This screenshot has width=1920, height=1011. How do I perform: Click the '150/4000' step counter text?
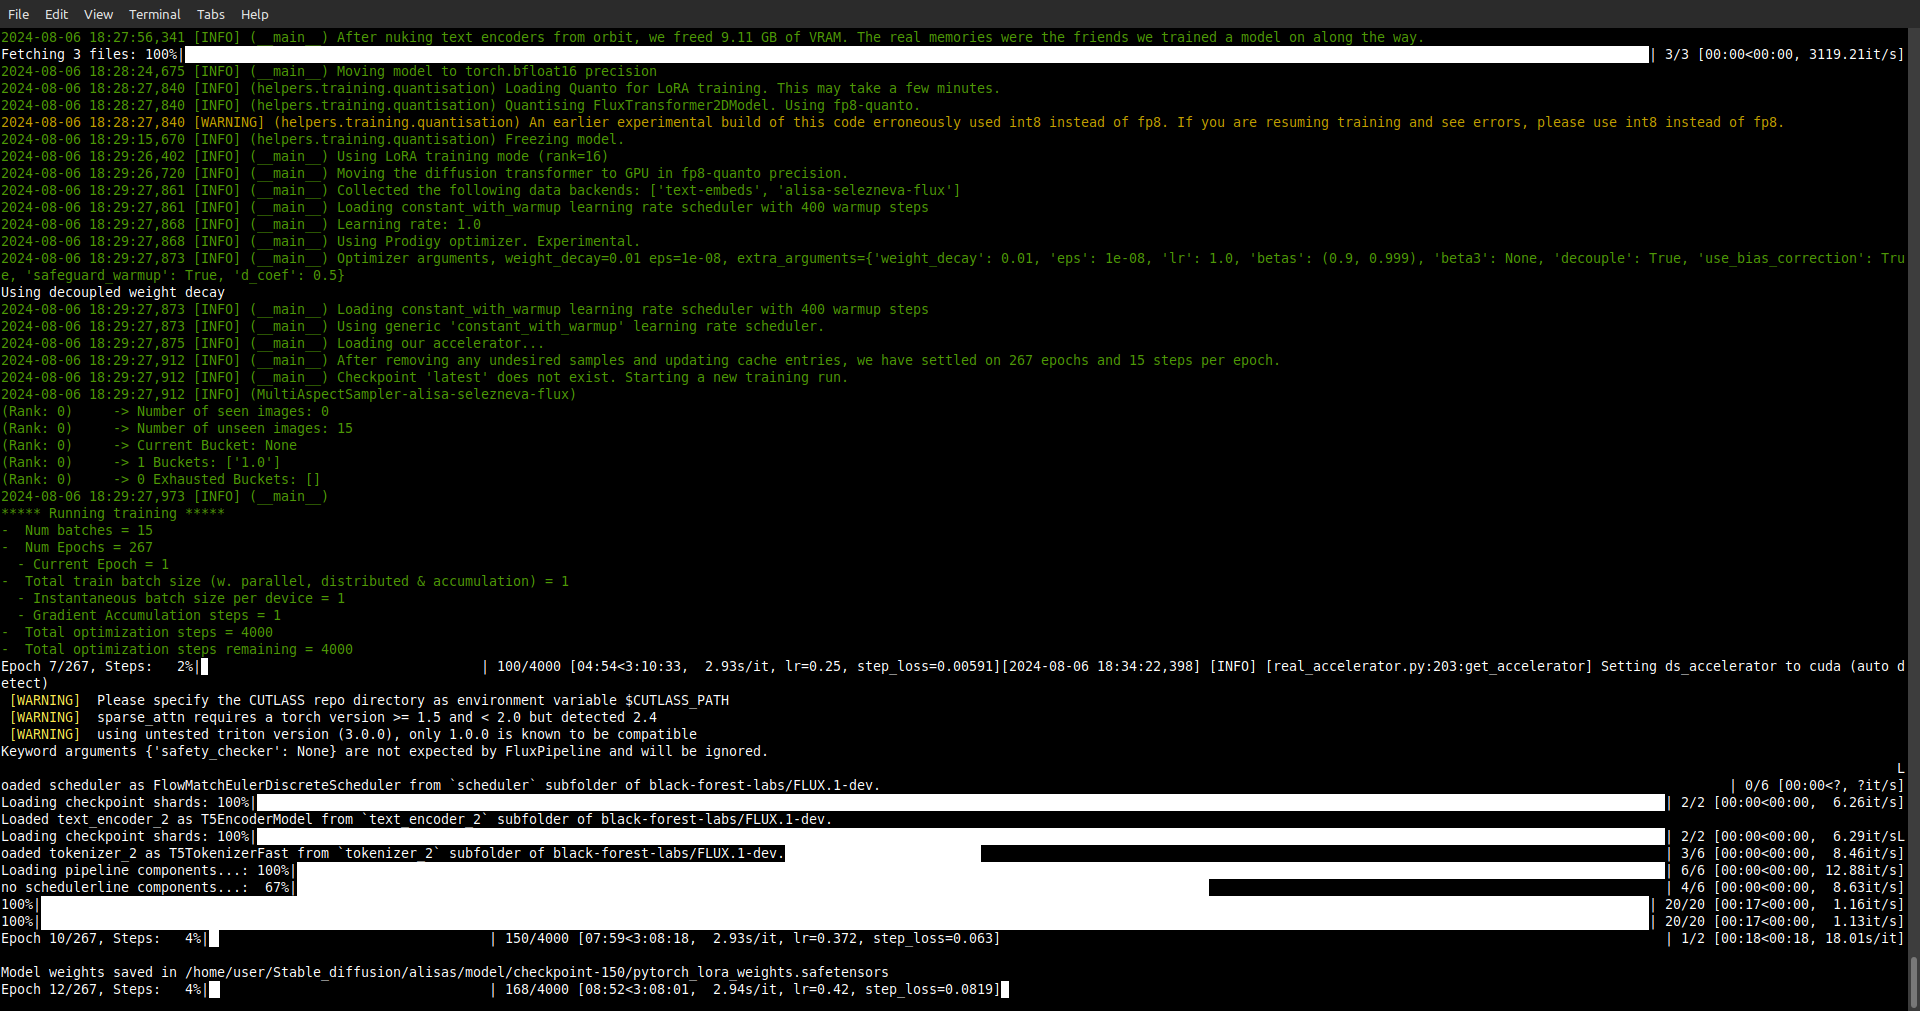tap(537, 938)
